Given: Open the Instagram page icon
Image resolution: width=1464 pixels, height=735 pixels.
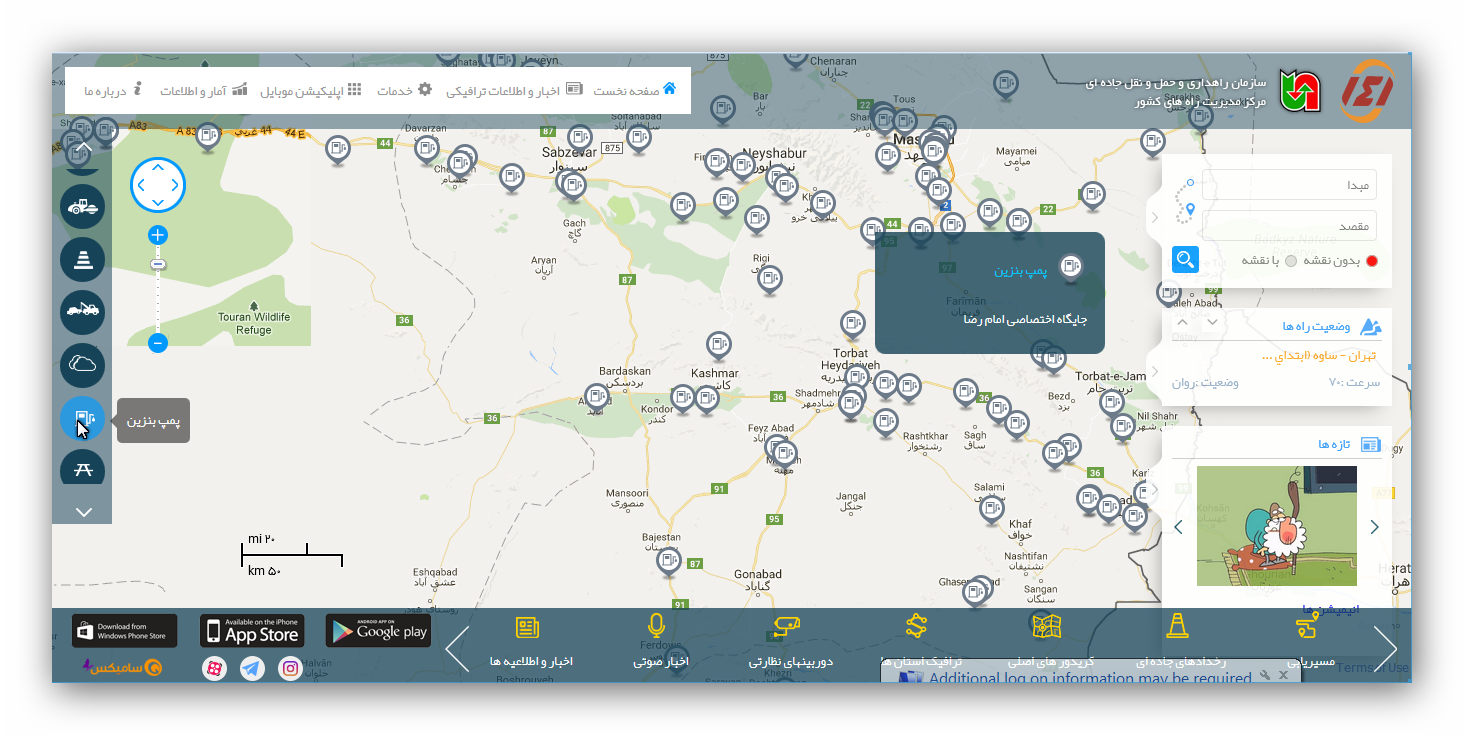Looking at the screenshot, I should 290,669.
